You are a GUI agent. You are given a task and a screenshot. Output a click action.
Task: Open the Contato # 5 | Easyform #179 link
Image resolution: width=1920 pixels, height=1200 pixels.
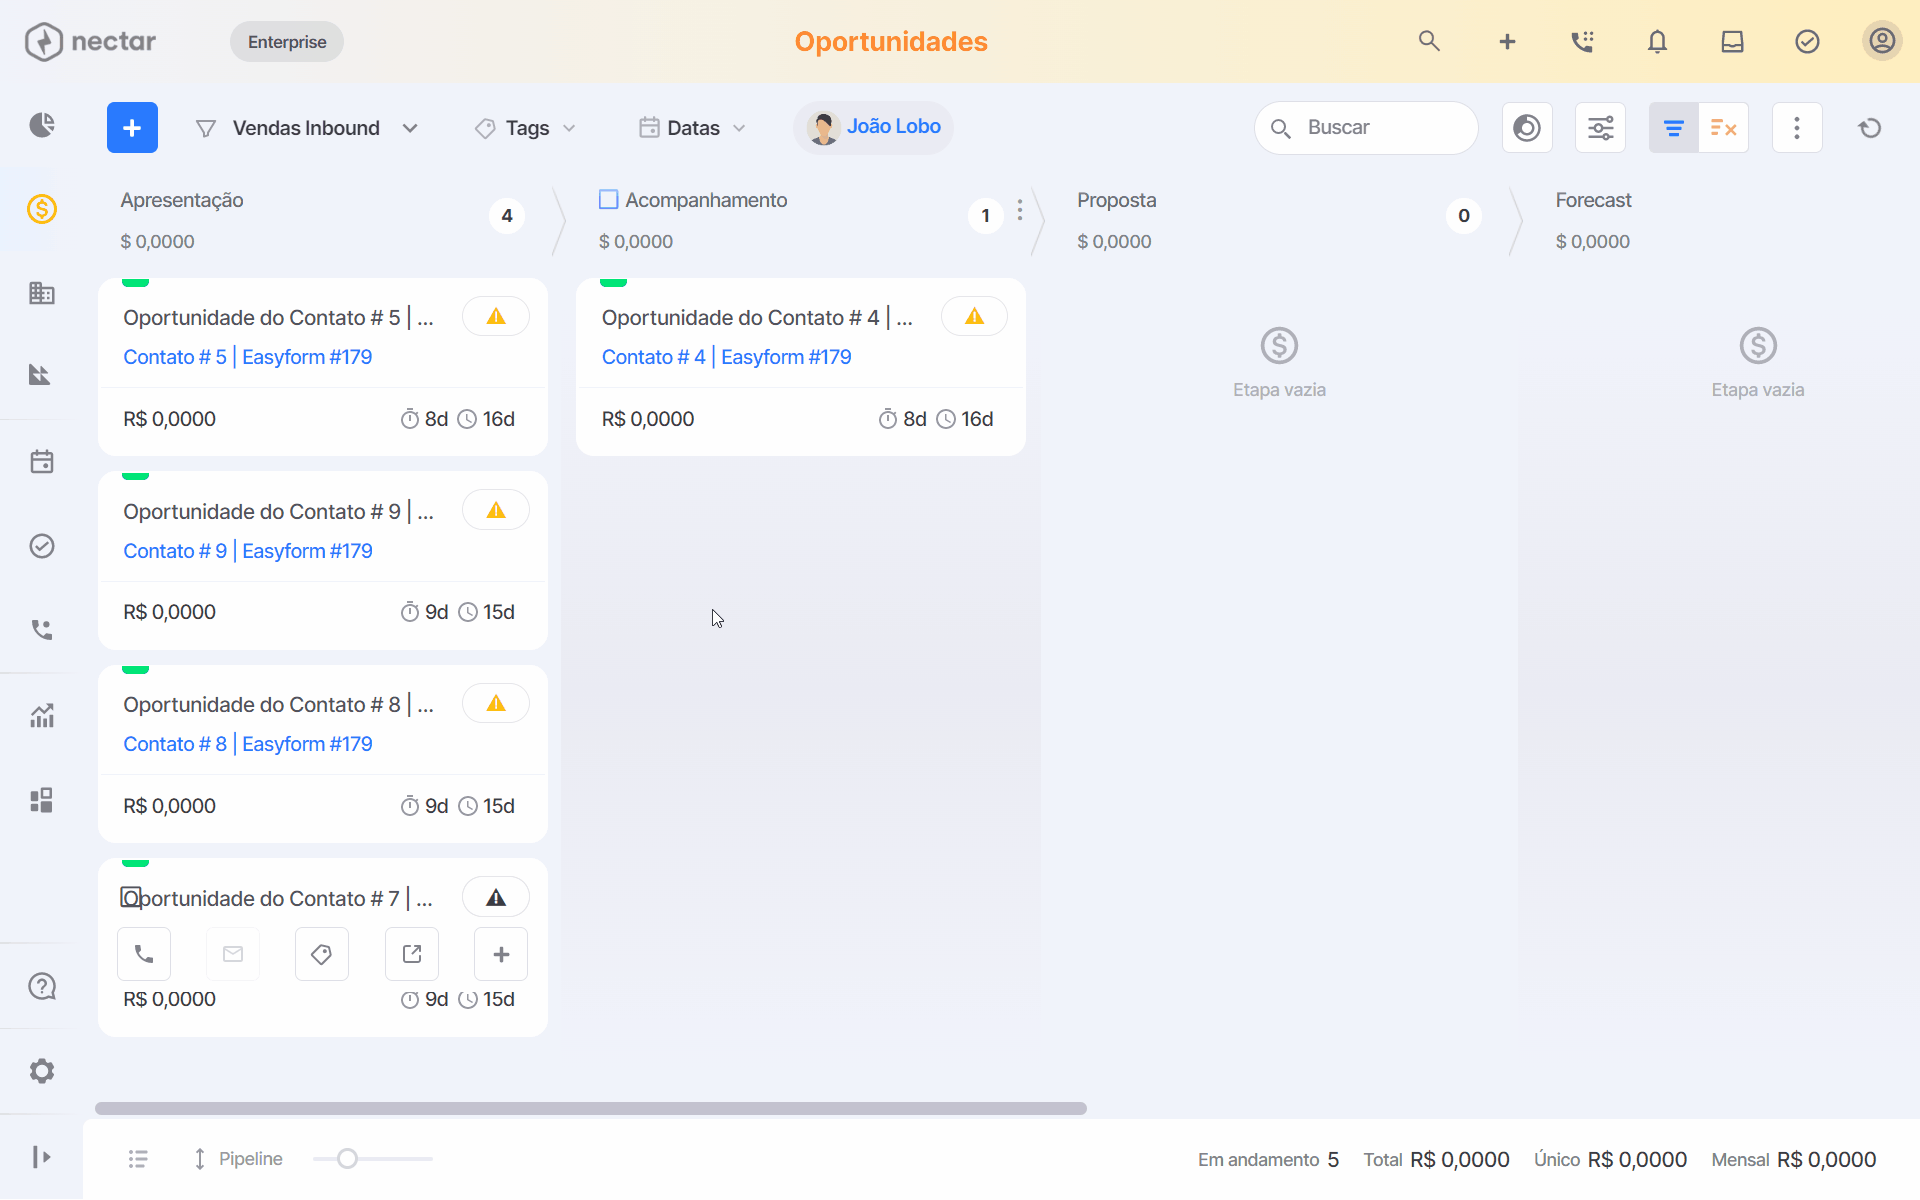coord(248,357)
